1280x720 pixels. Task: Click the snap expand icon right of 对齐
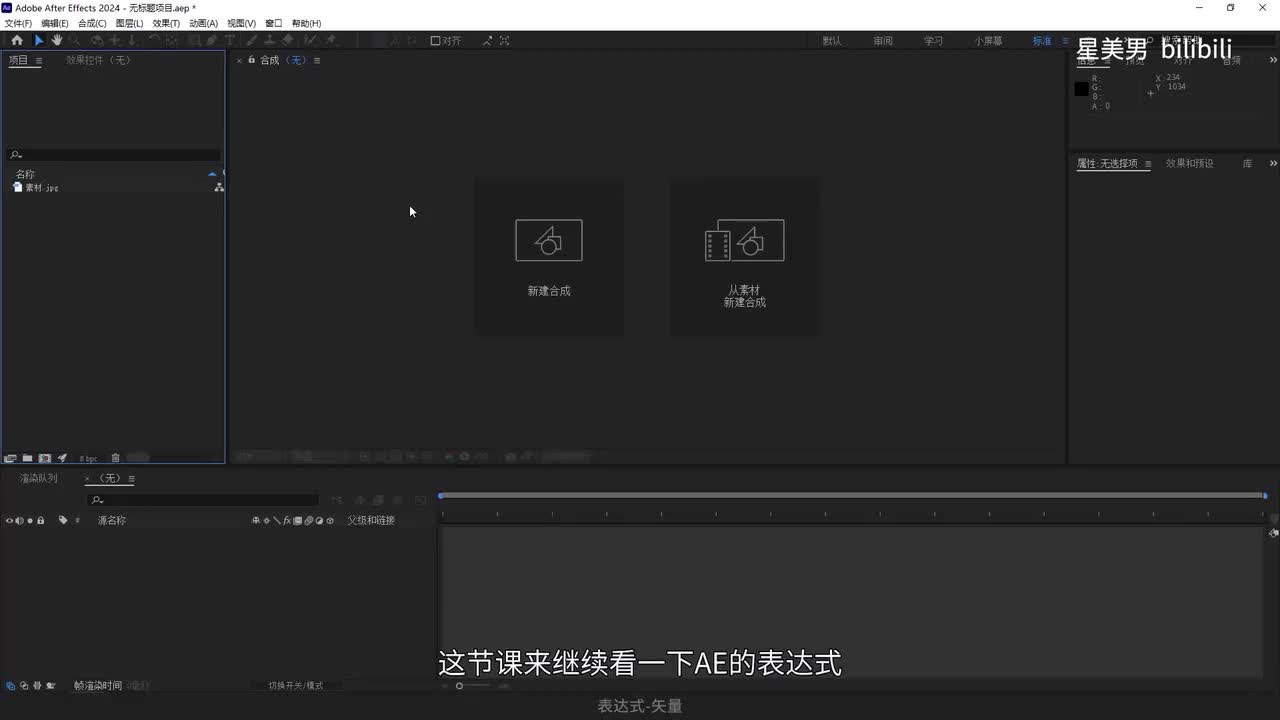click(x=505, y=41)
